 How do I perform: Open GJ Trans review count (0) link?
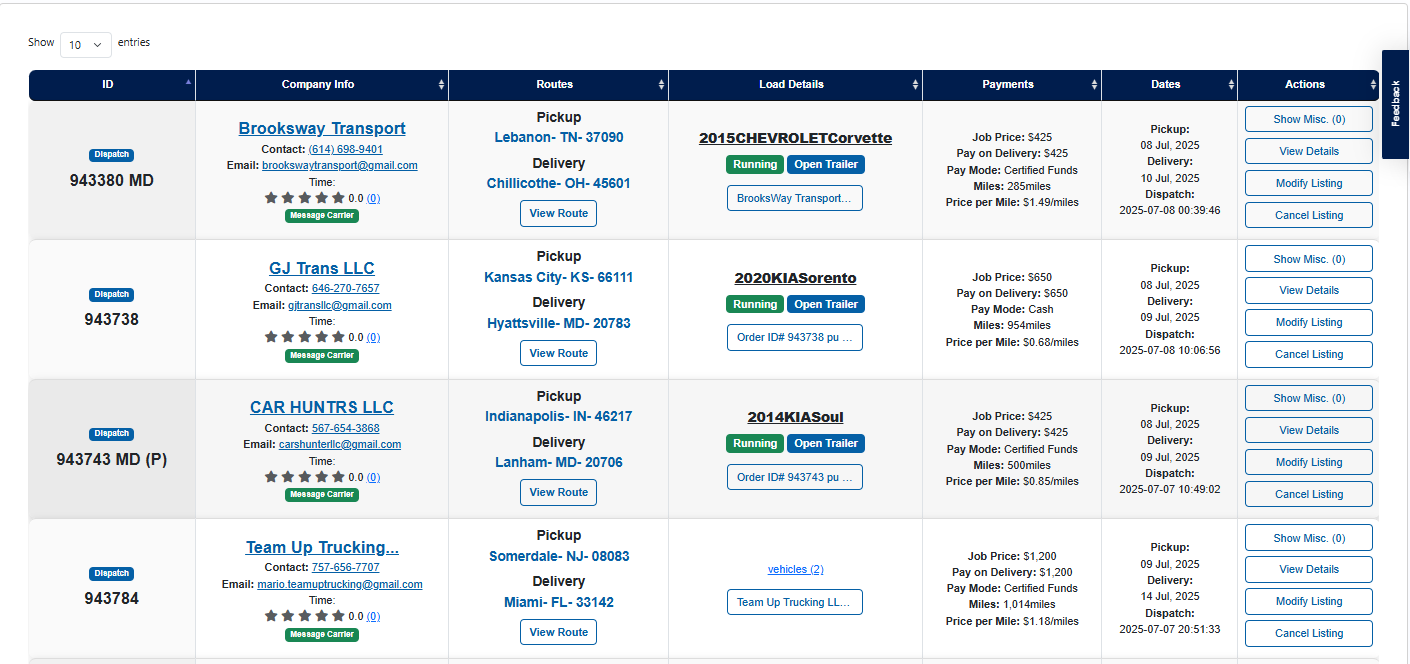[x=373, y=338]
